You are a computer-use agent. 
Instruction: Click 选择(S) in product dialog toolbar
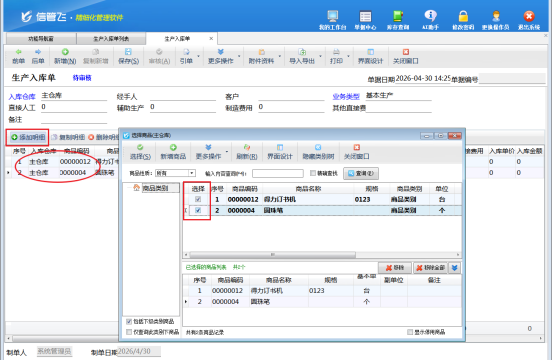pyautogui.click(x=140, y=152)
